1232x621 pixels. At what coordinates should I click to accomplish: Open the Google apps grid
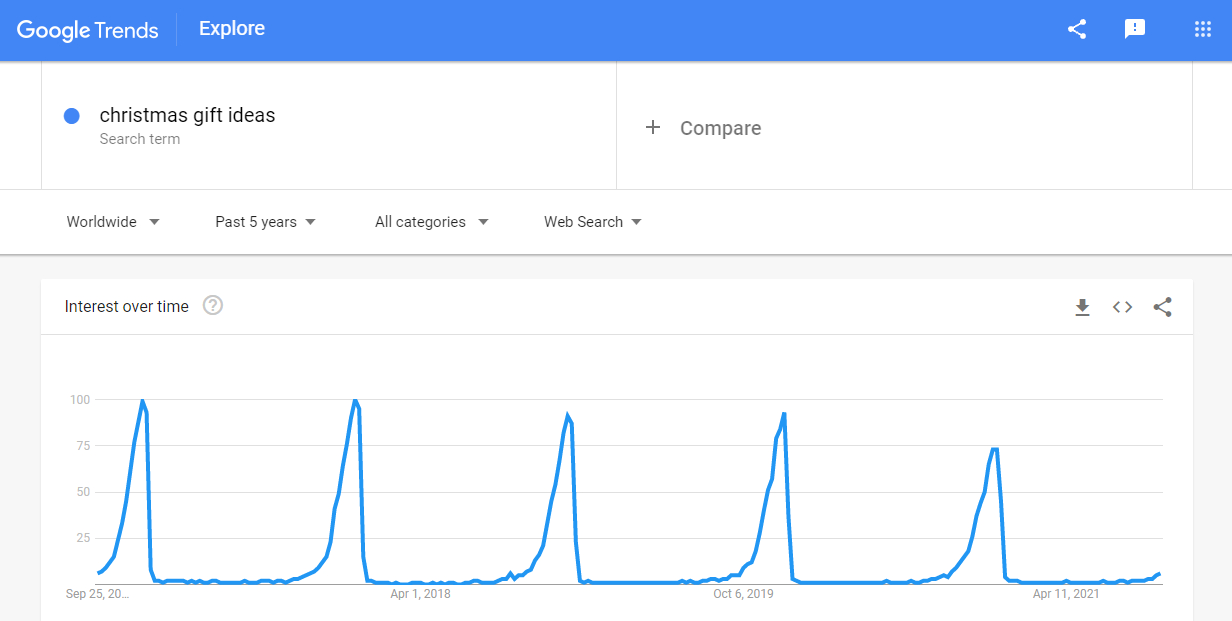[x=1203, y=29]
